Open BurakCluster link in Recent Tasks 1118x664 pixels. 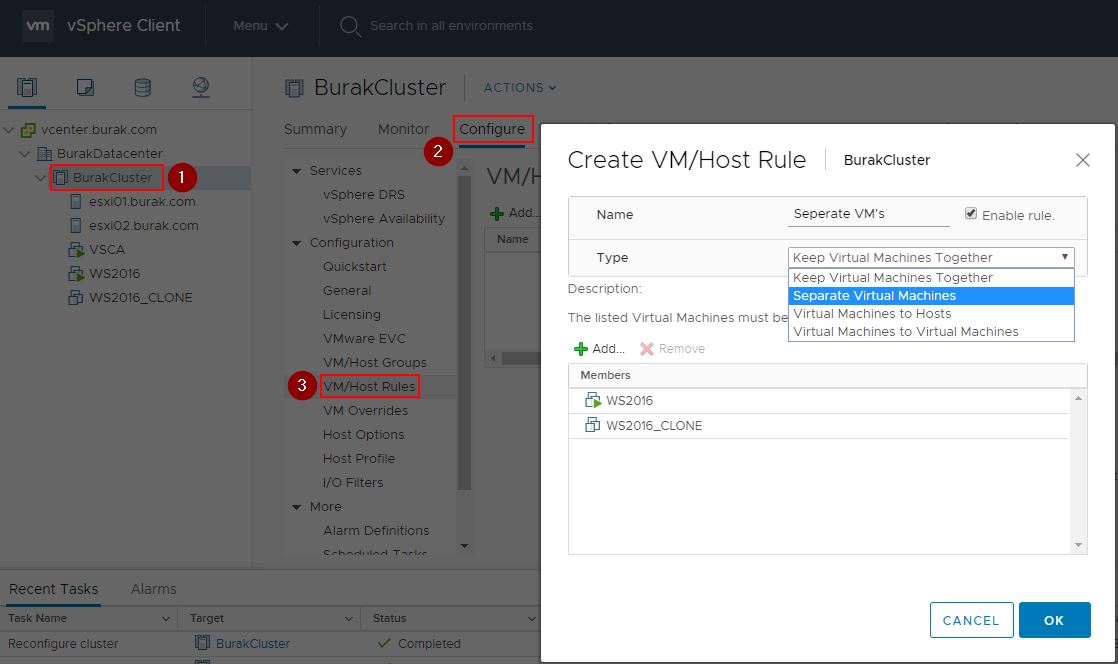click(x=252, y=643)
